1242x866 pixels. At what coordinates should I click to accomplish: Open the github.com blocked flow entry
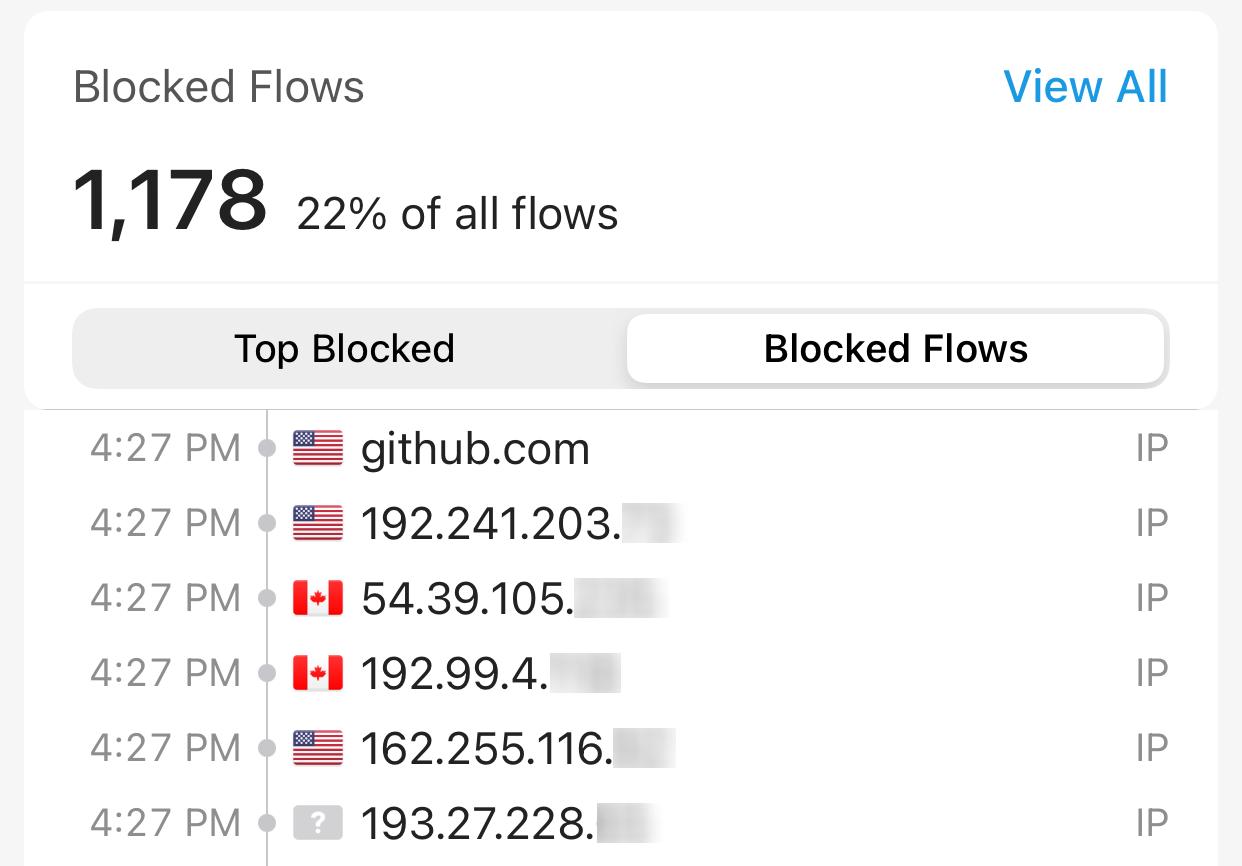pyautogui.click(x=621, y=449)
